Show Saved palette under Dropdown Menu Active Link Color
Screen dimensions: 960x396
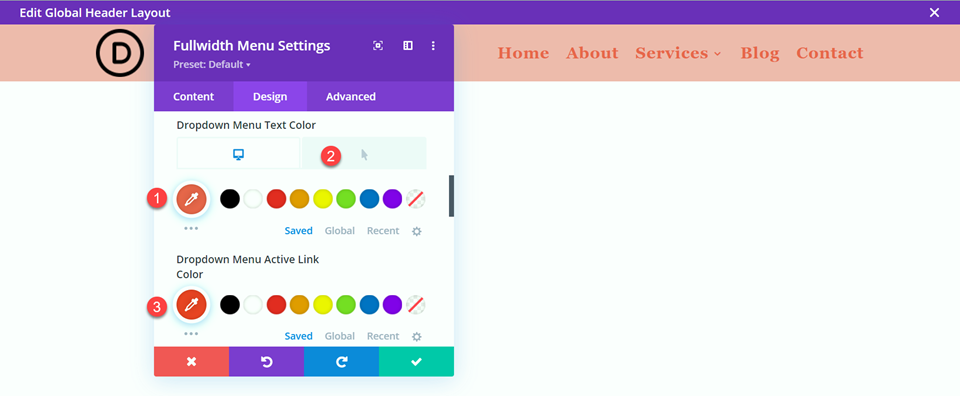pyautogui.click(x=299, y=336)
